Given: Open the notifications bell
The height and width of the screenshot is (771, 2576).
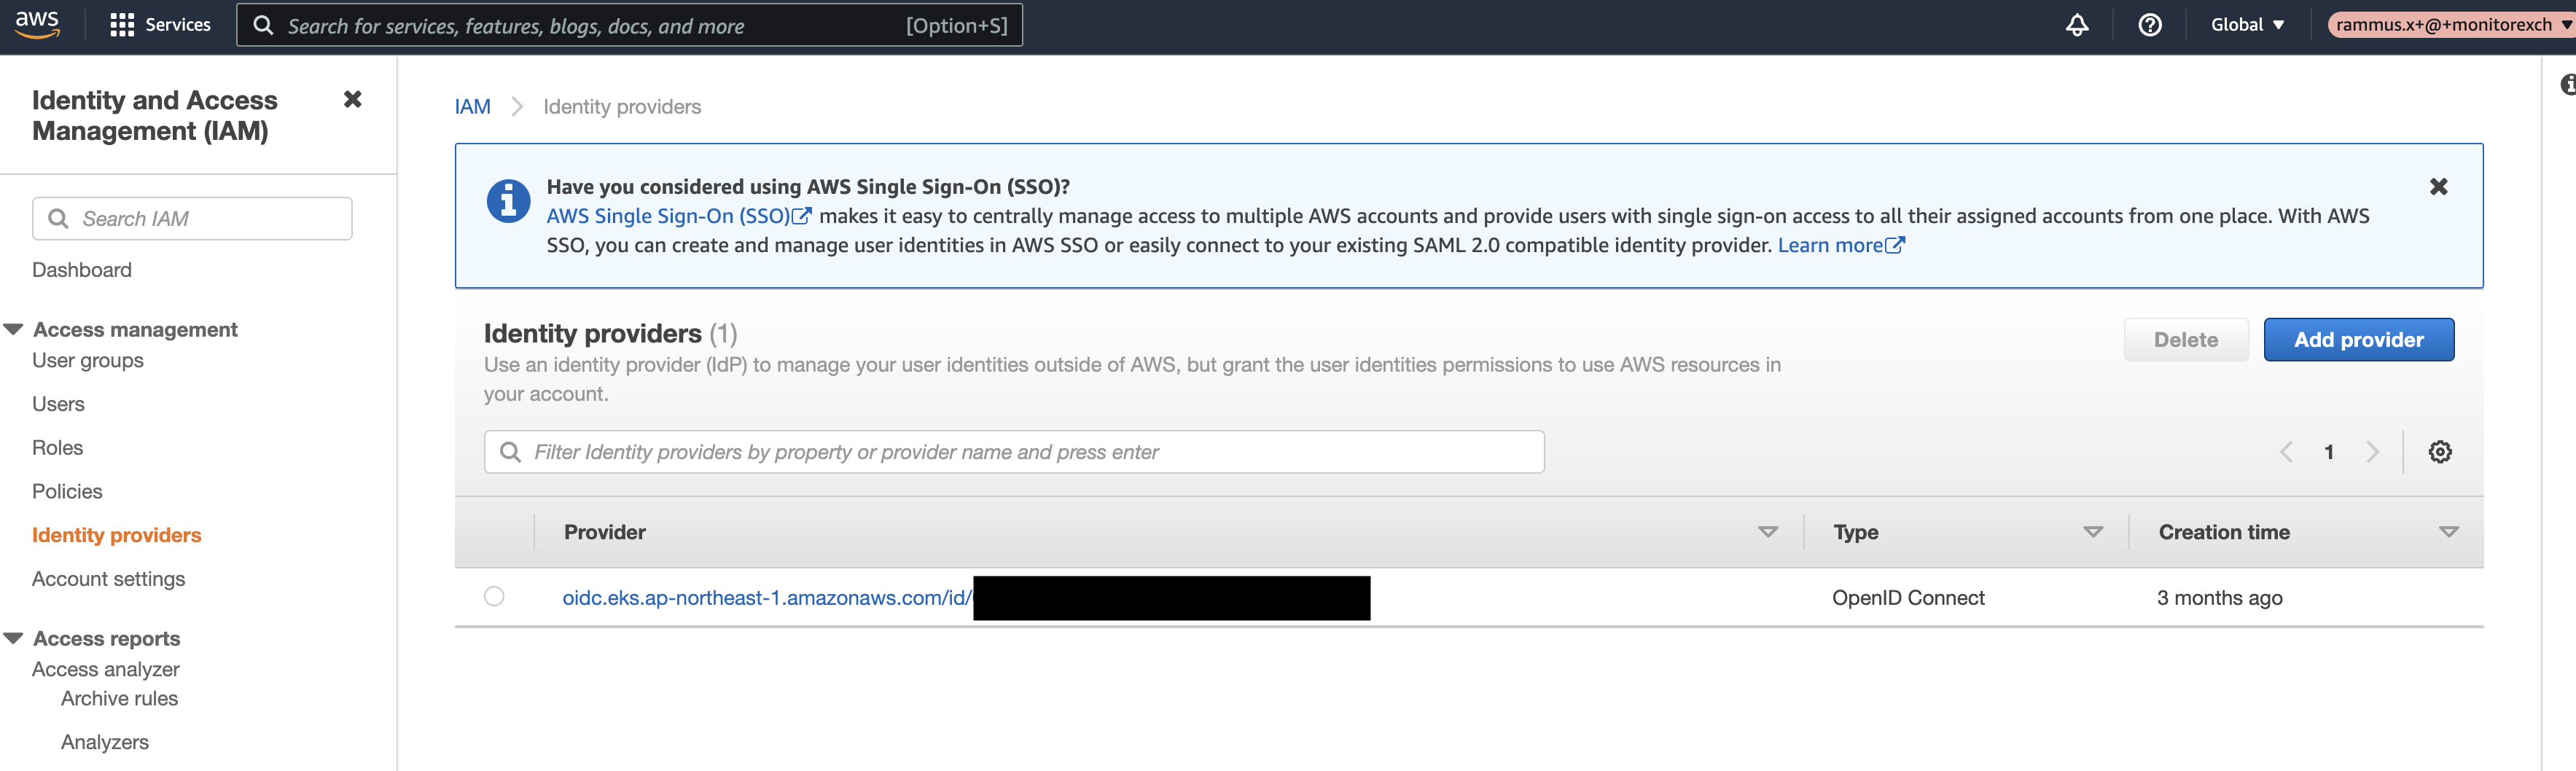Looking at the screenshot, I should click(2077, 25).
